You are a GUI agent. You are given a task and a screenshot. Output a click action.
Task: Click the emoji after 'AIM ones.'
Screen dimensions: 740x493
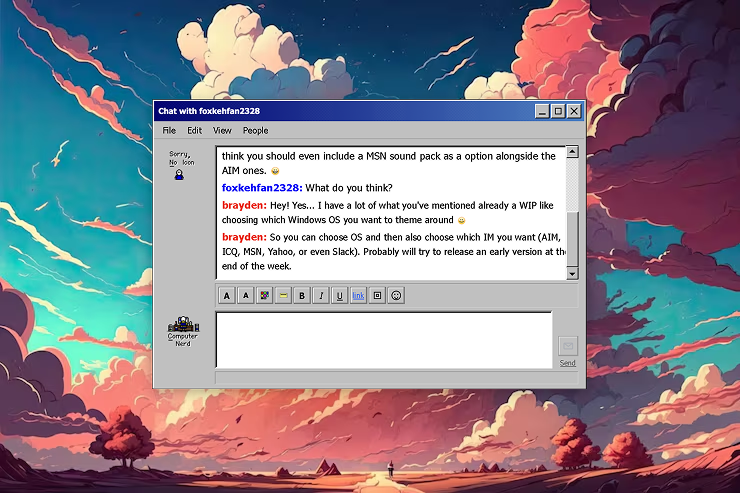point(275,171)
